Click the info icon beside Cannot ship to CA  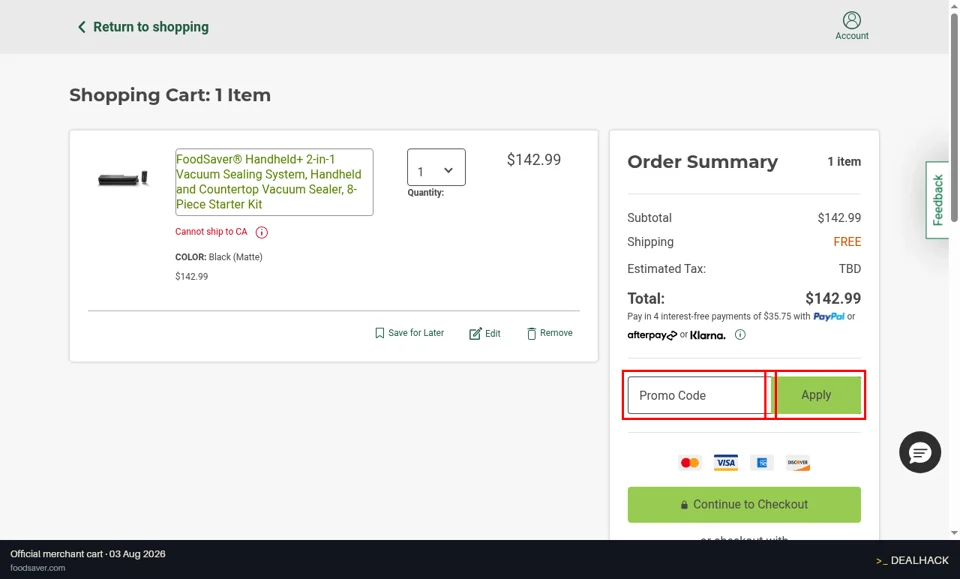[x=261, y=232]
